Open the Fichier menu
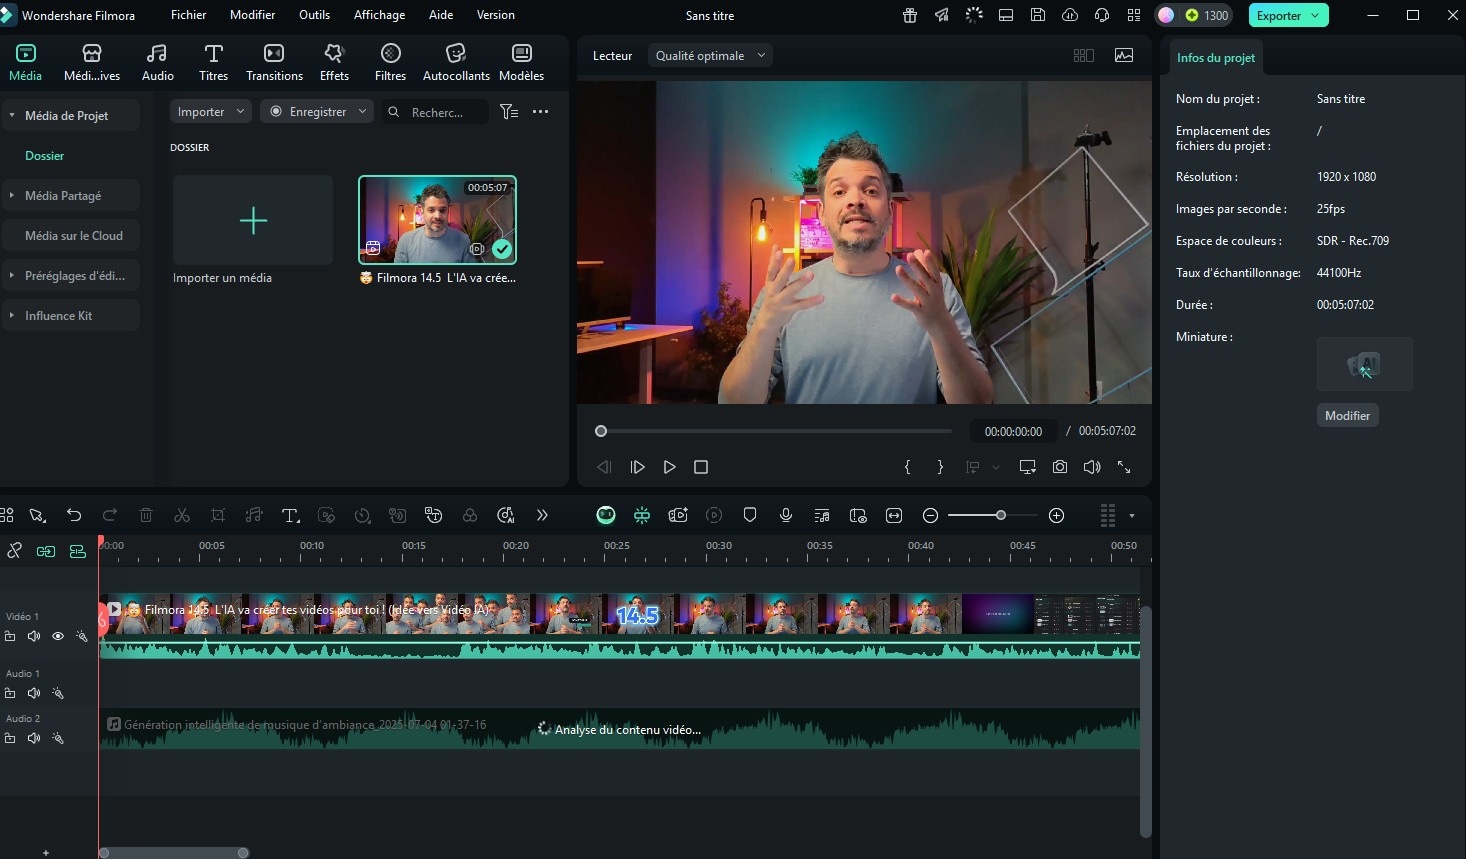Viewport: 1466px width, 859px height. [x=188, y=15]
